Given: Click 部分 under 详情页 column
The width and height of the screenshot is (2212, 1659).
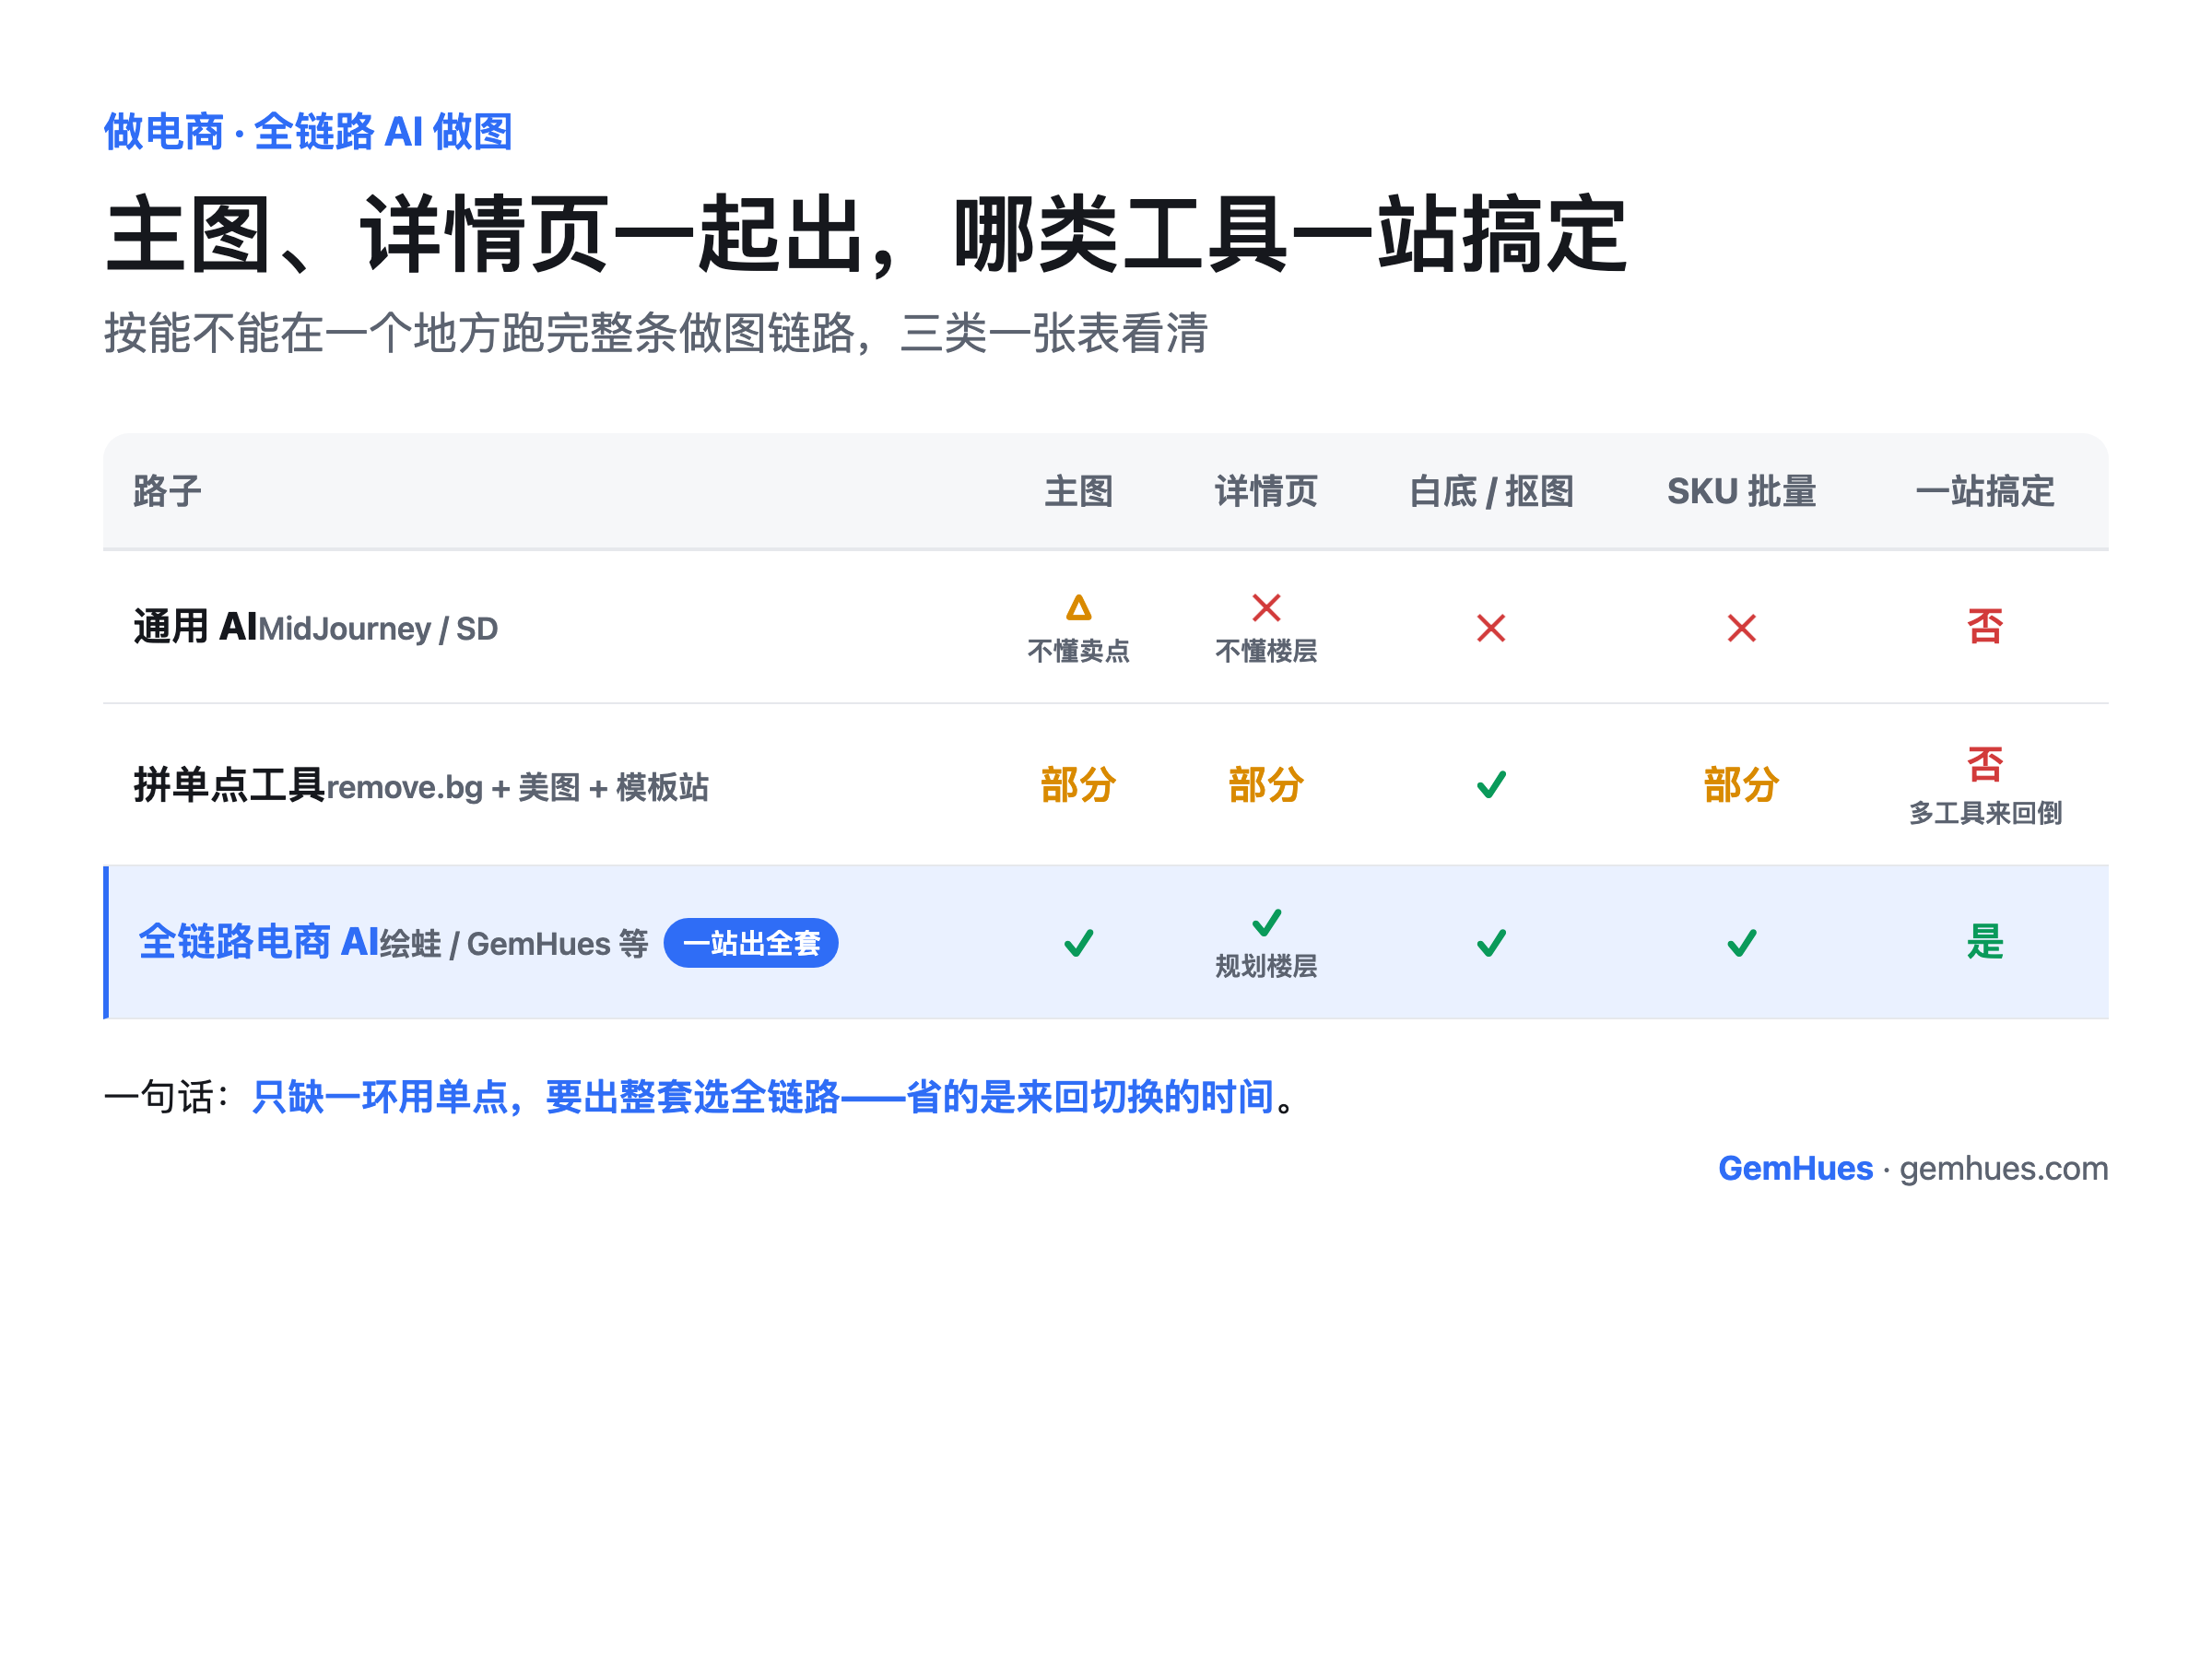Looking at the screenshot, I should [x=1266, y=785].
